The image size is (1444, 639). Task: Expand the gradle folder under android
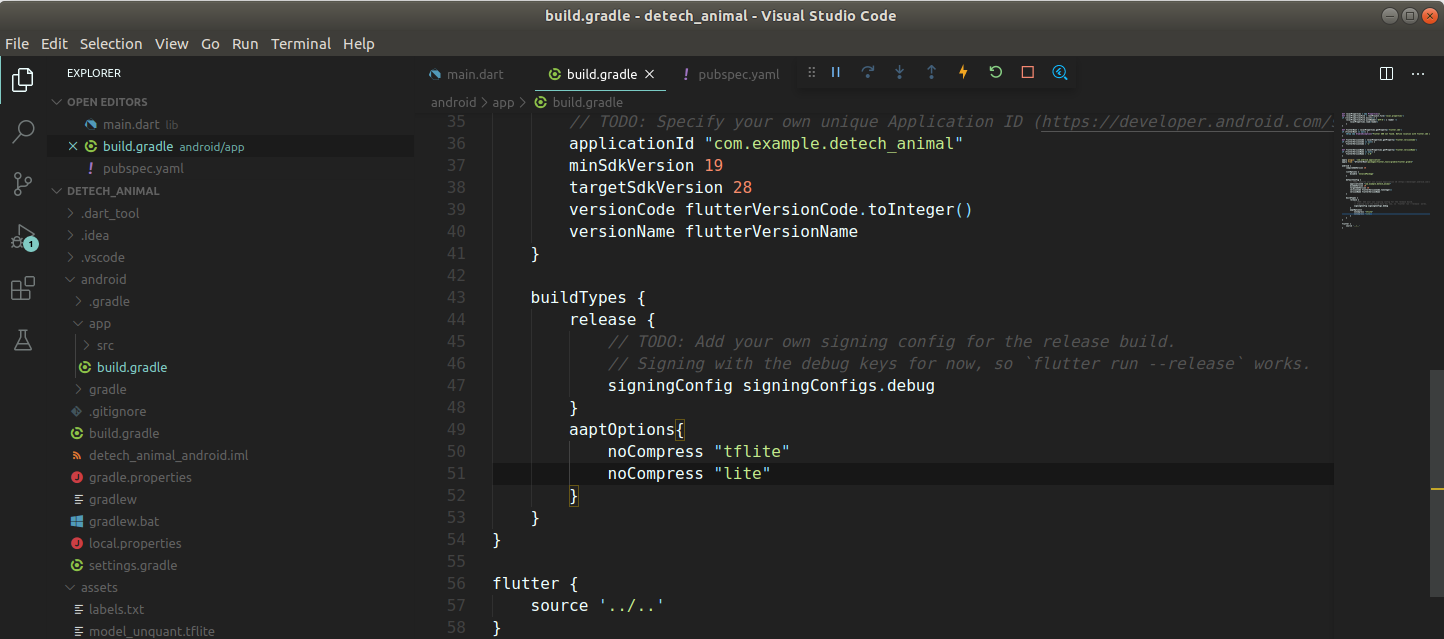pos(108,389)
